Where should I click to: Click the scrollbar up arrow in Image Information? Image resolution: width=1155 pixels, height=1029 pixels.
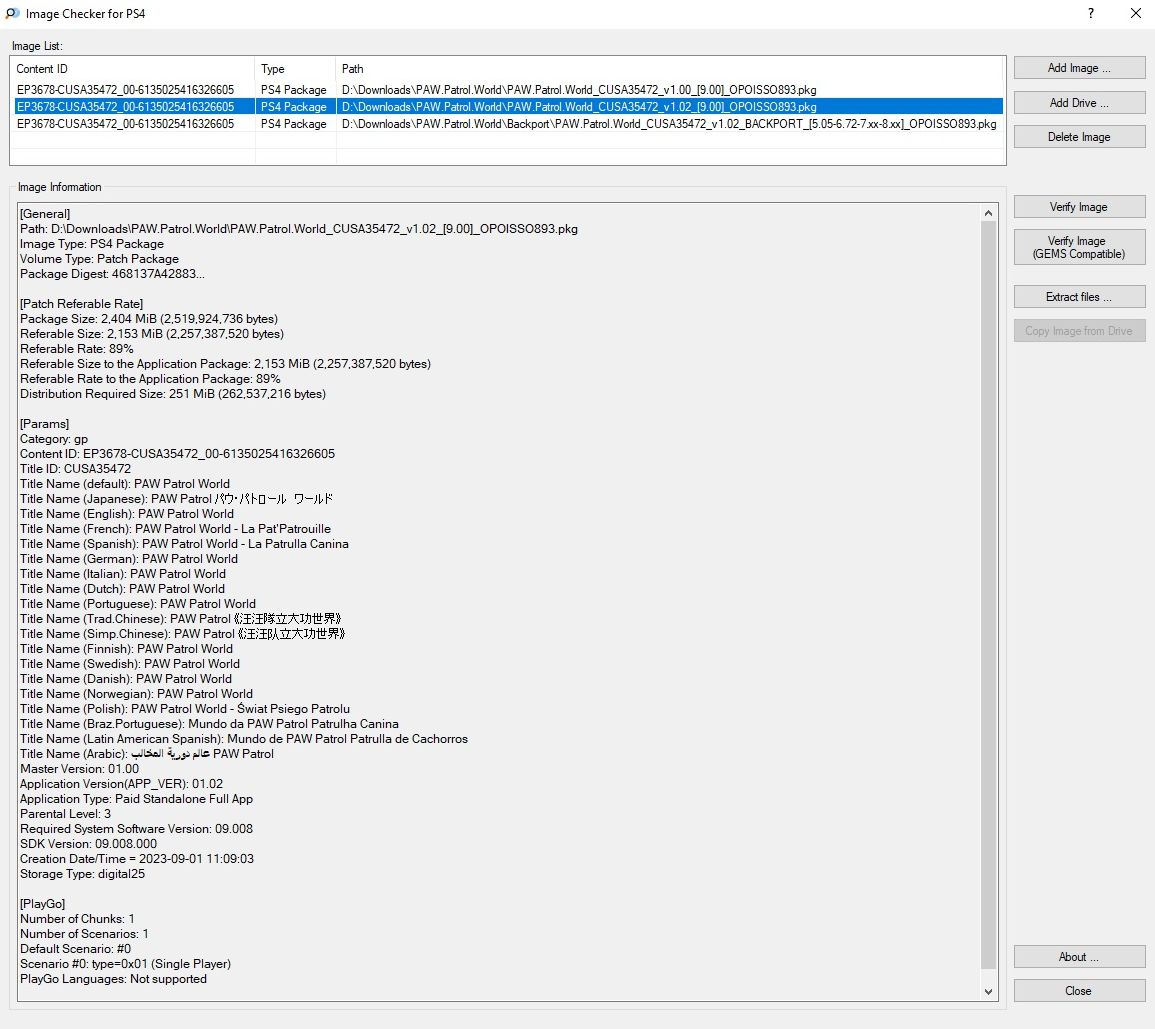coord(989,213)
